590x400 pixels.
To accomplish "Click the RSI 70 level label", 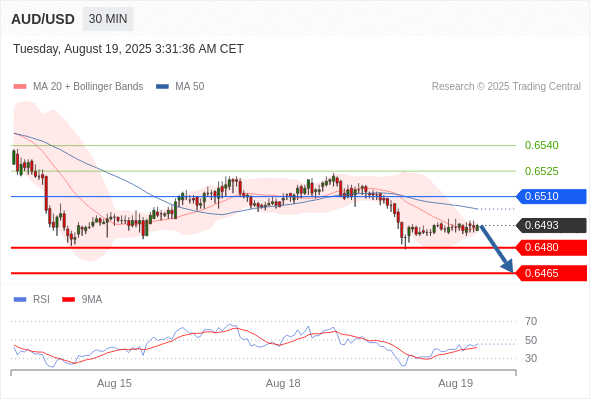I will point(531,321).
